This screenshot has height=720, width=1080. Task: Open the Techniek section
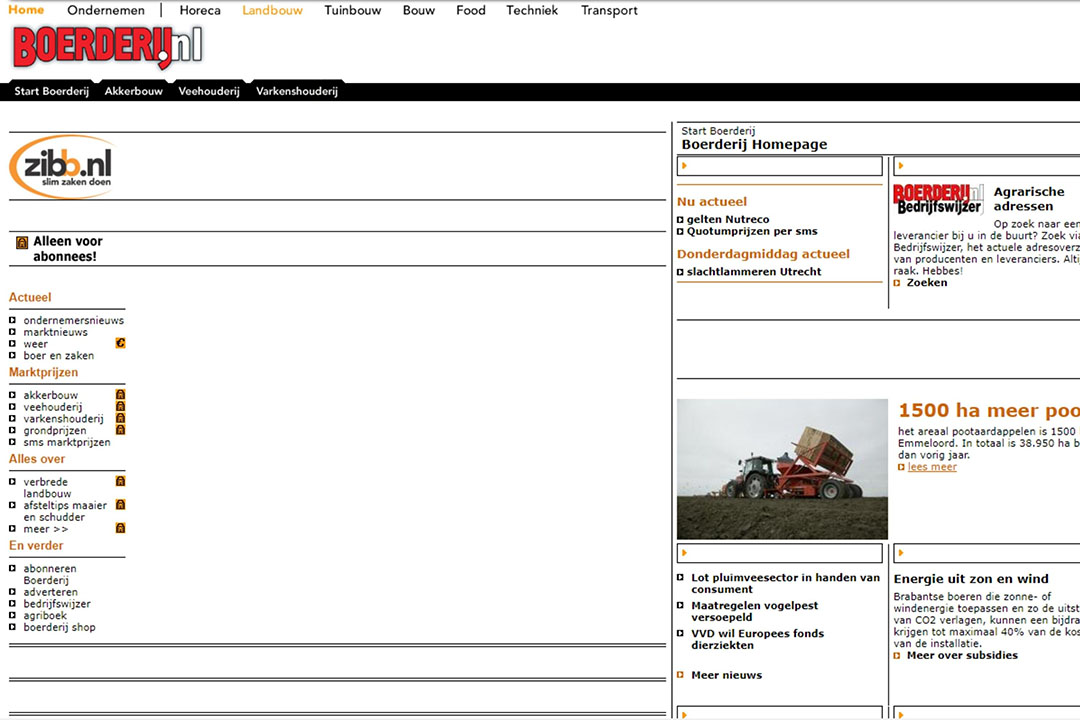(x=532, y=10)
